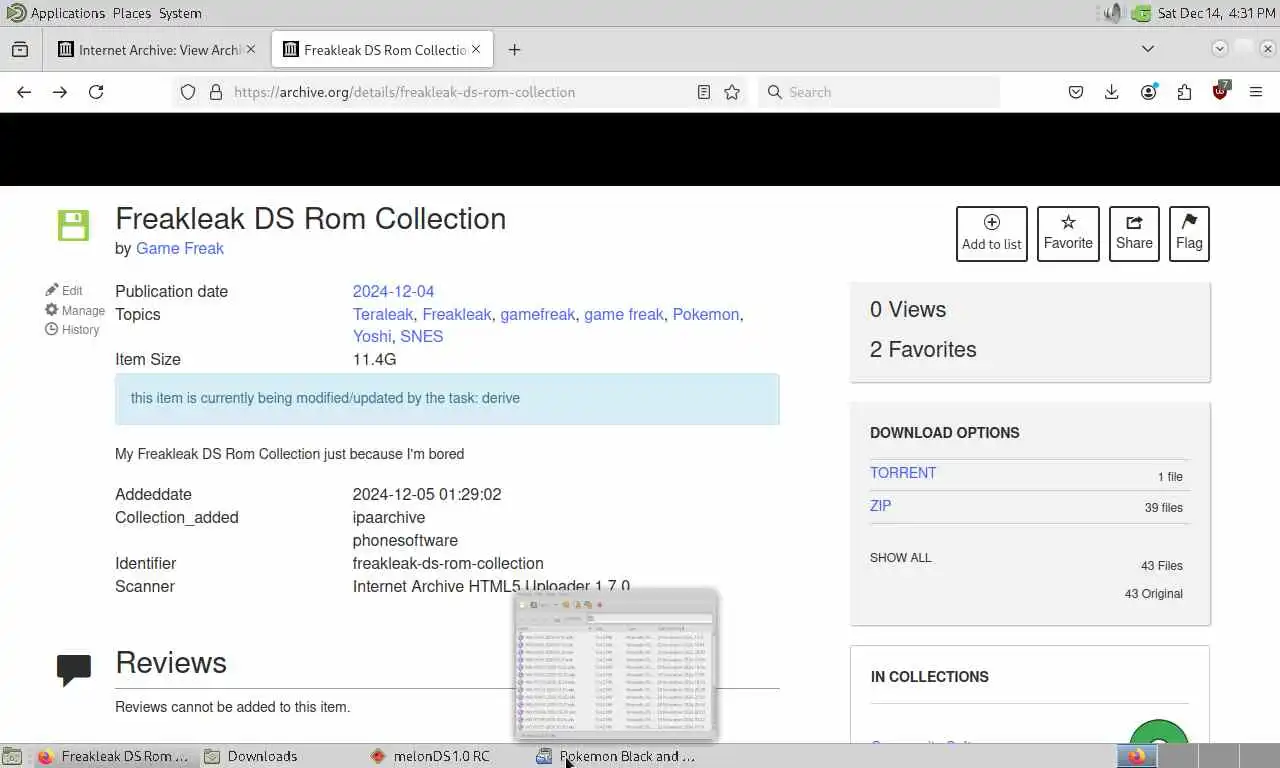Click the site security padlock icon

coord(215,92)
